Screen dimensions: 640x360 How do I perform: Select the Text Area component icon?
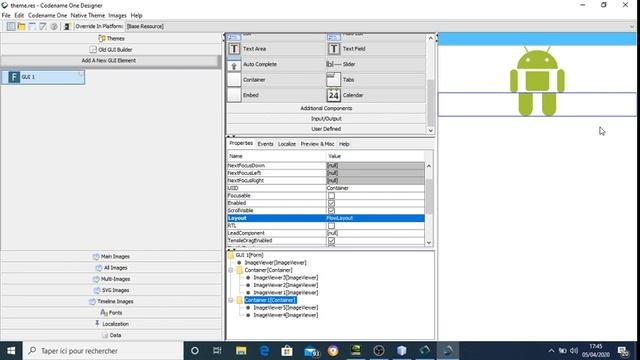(x=234, y=49)
